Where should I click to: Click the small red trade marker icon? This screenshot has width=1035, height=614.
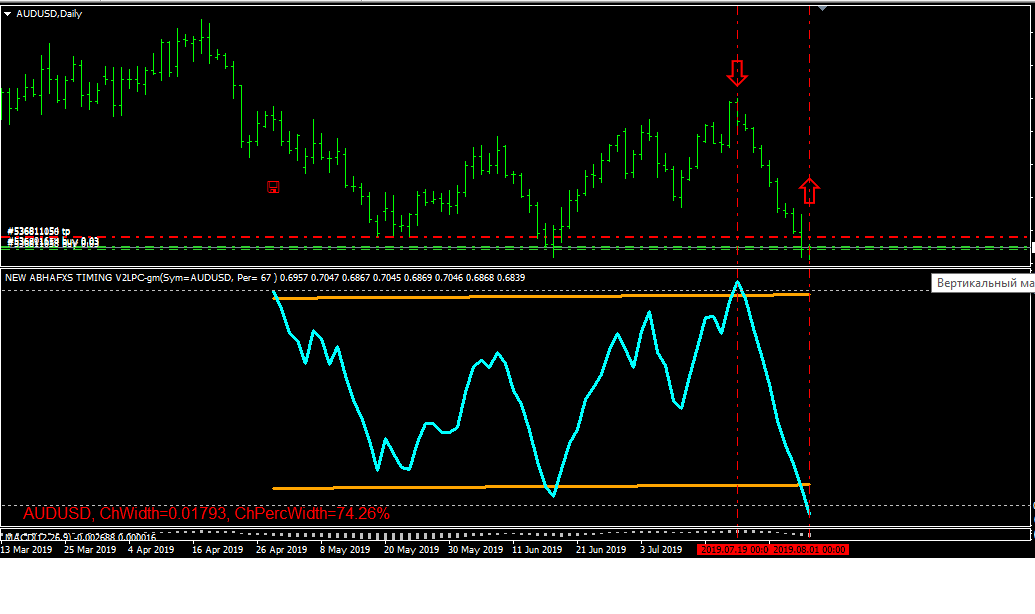click(273, 187)
